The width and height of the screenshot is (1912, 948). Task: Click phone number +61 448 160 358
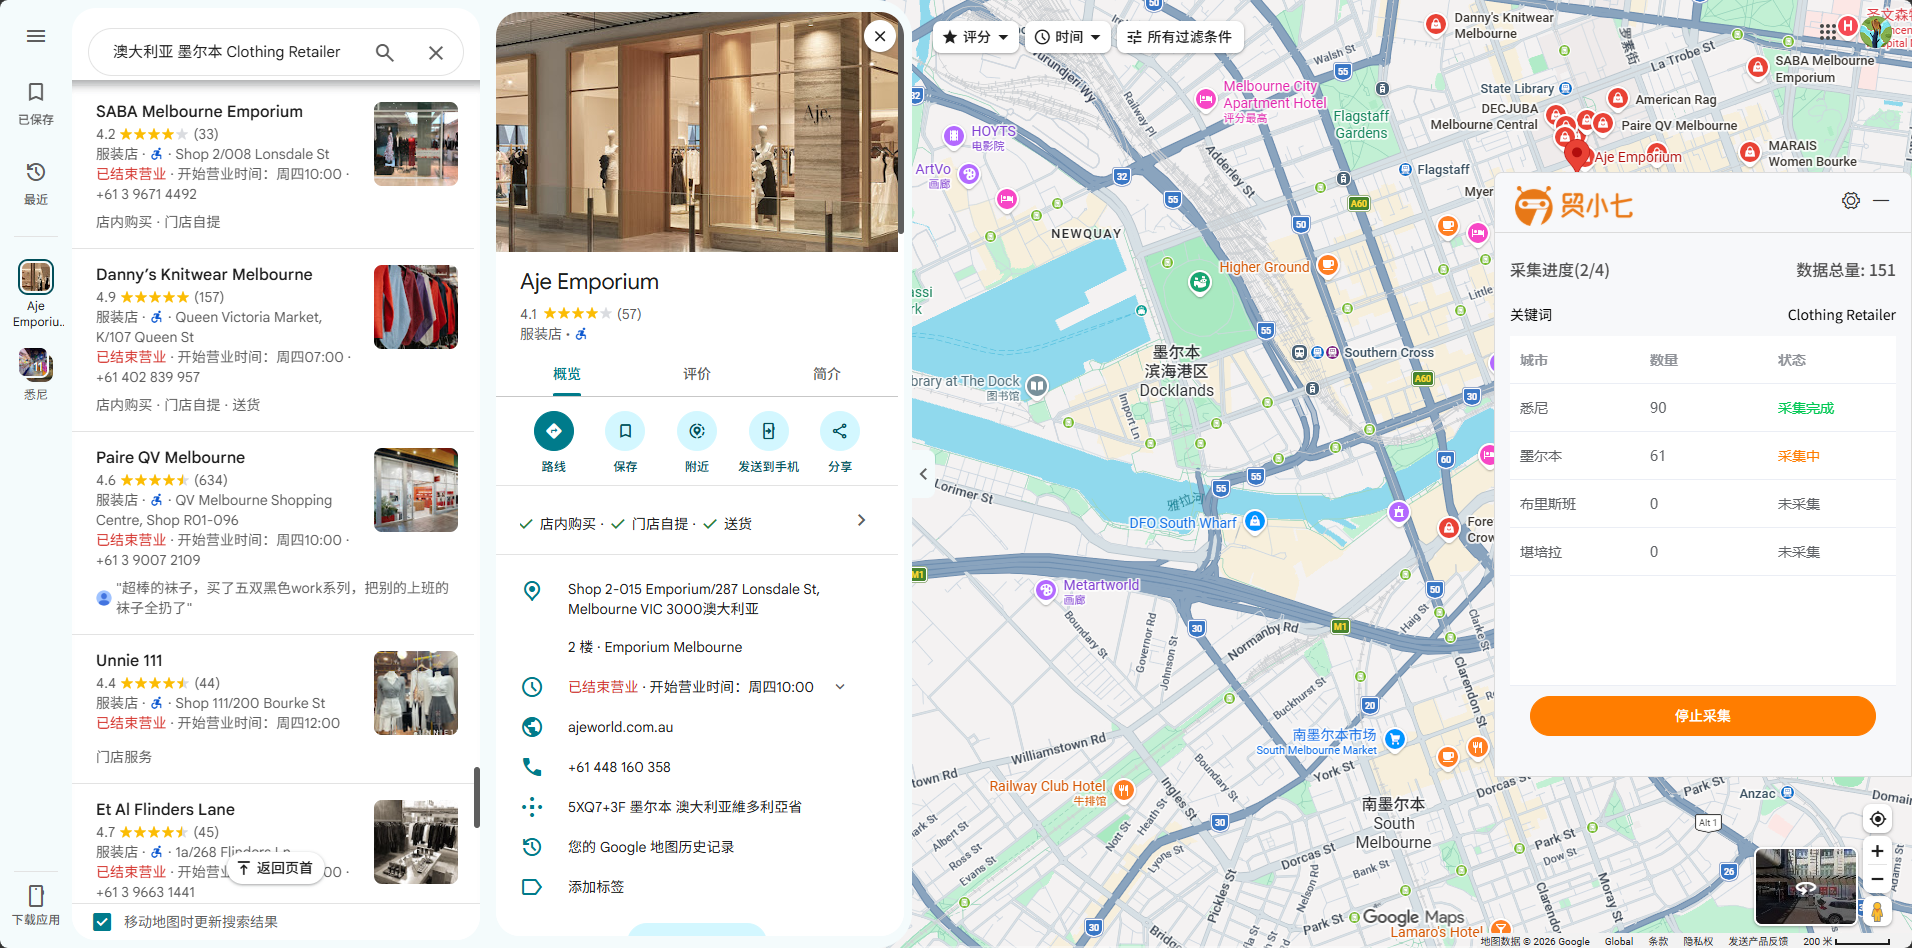point(619,767)
